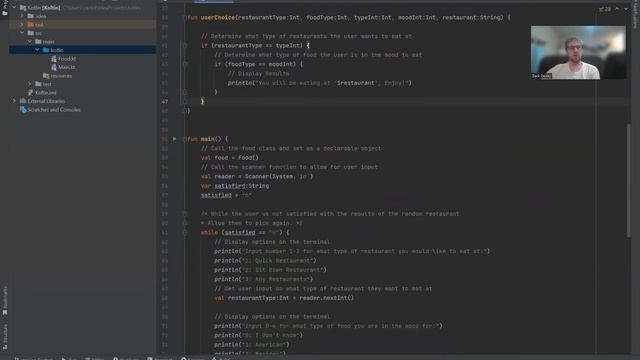Image resolution: width=640 pixels, height=360 pixels.
Task: Expand the test folder
Action: [30, 84]
